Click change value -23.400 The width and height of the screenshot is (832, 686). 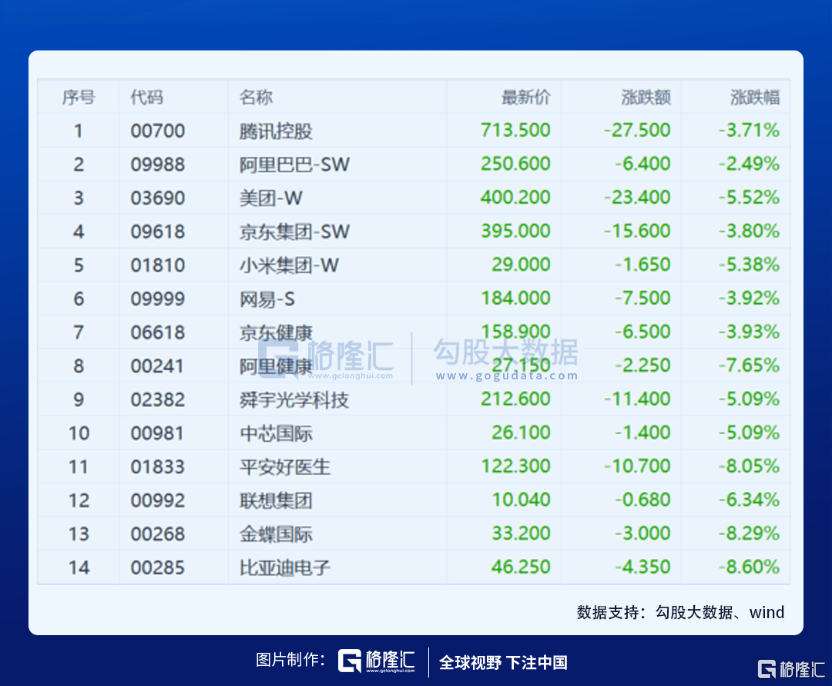point(637,197)
